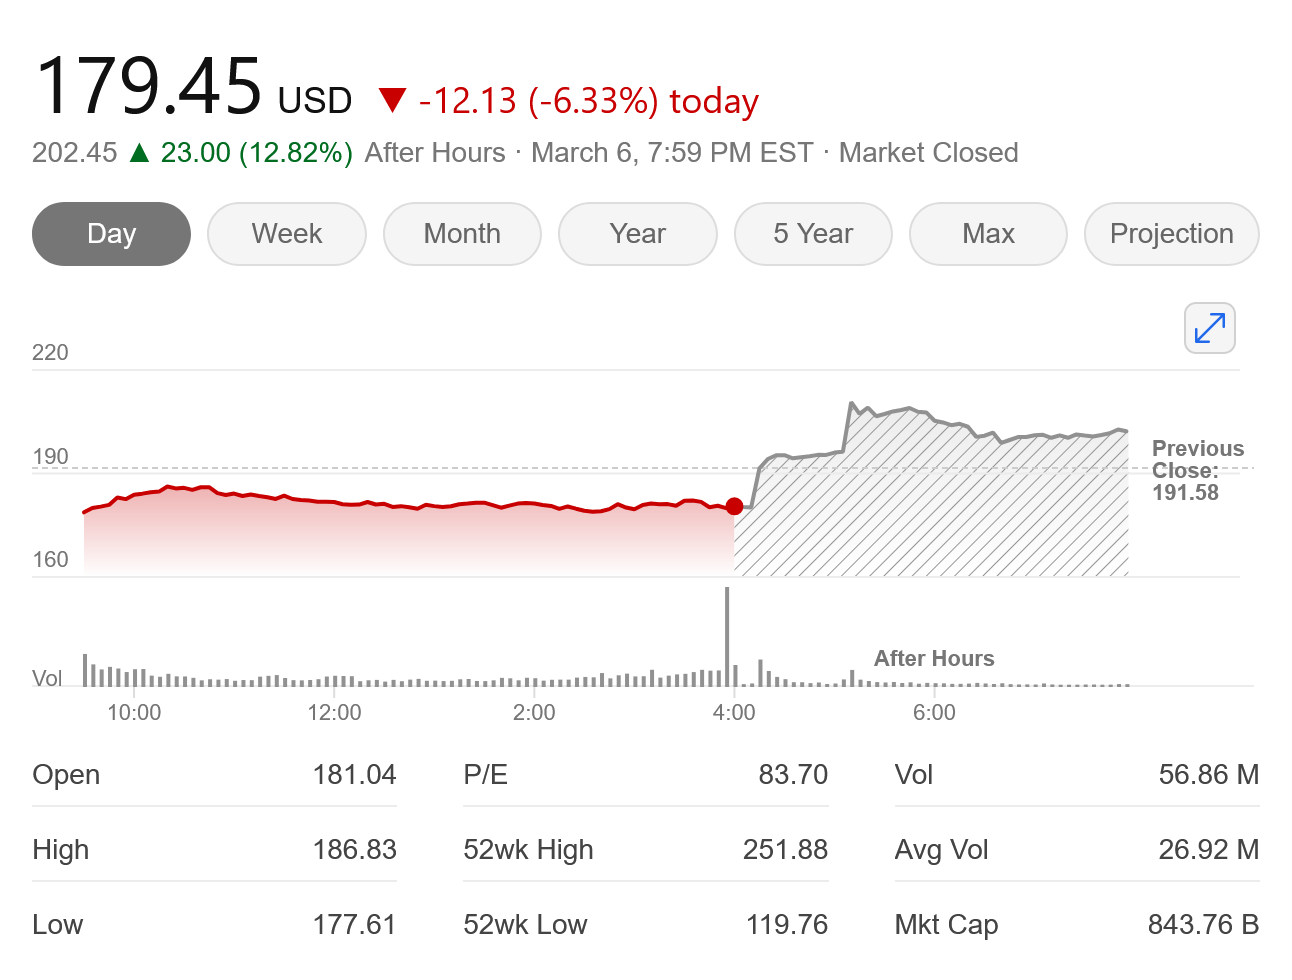Click the red down-arrow price change indicator

click(392, 100)
